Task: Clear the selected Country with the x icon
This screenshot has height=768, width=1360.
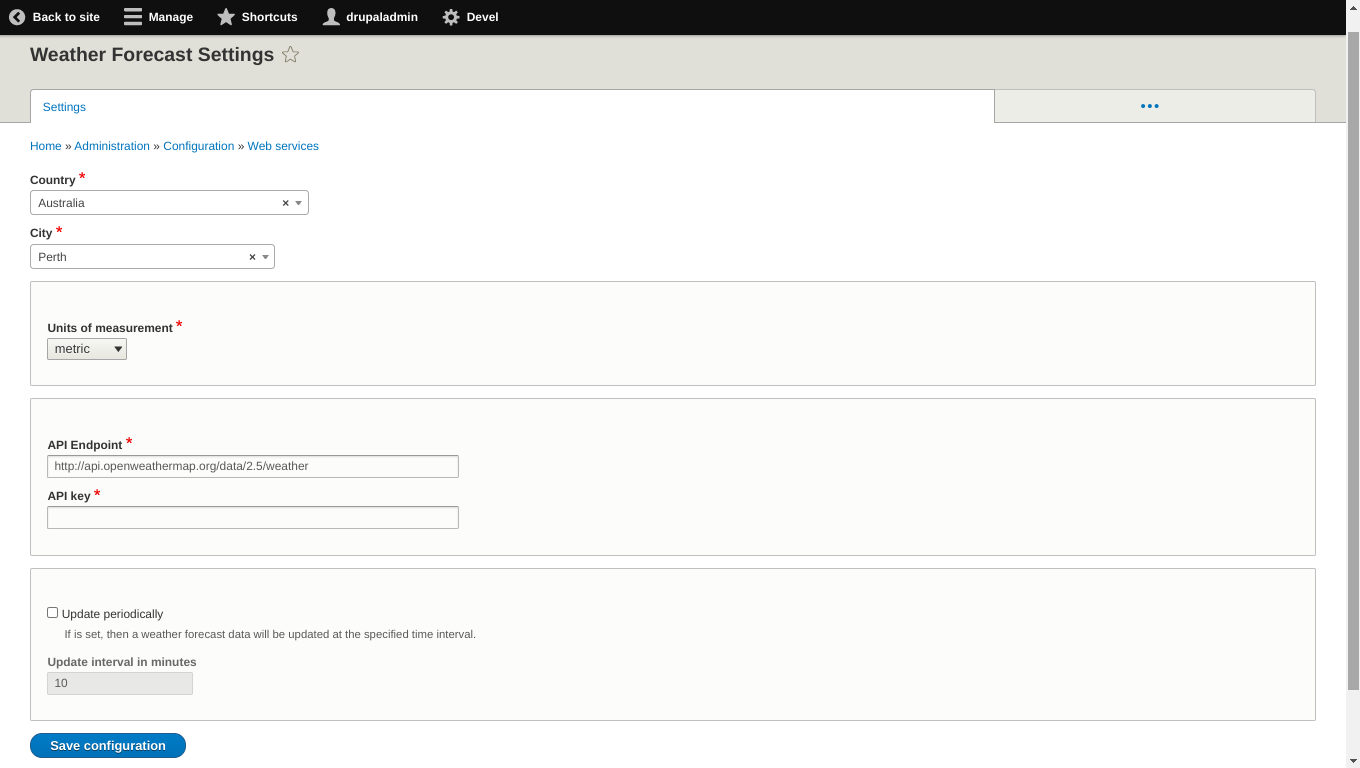Action: (x=285, y=202)
